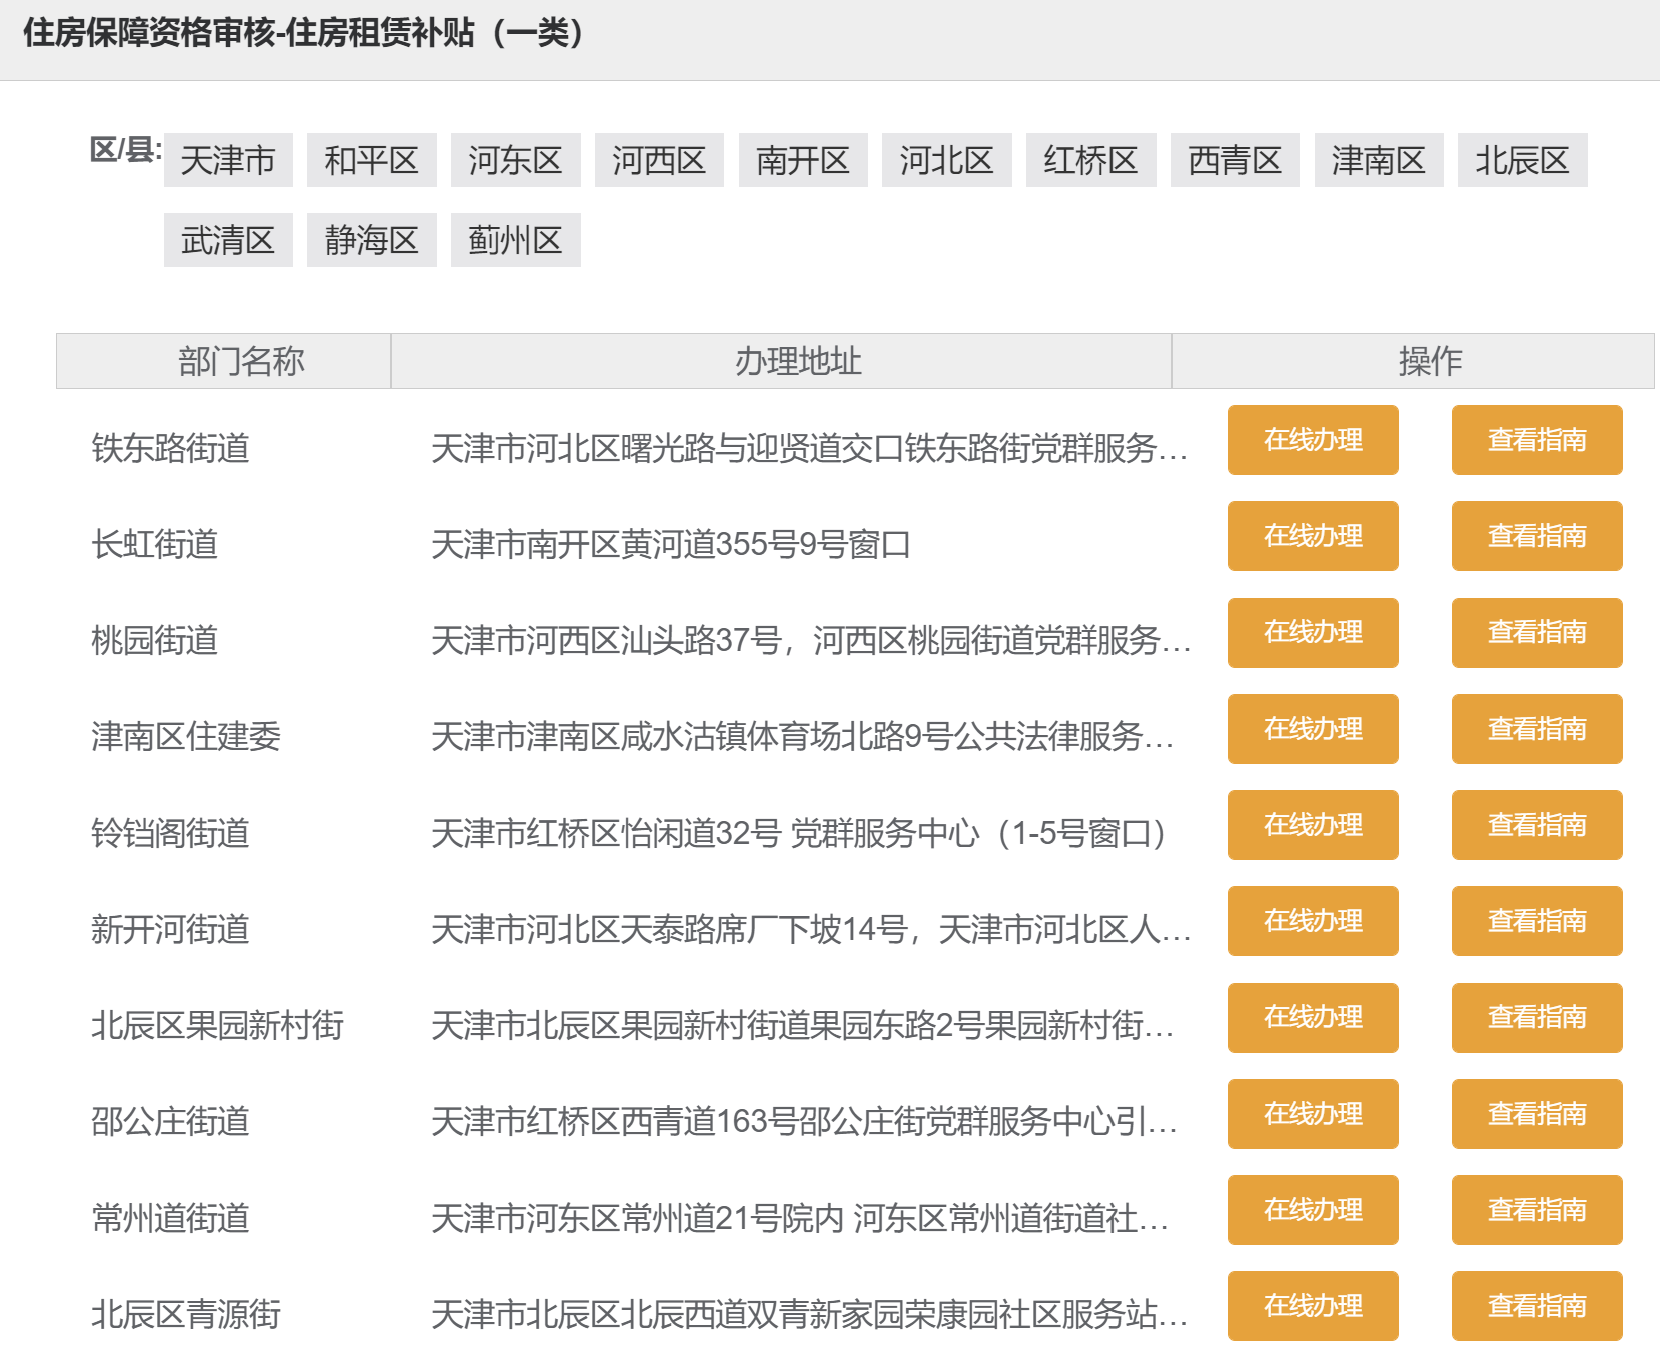
Task: Select 红桥区 in district list
Action: click(x=1091, y=160)
